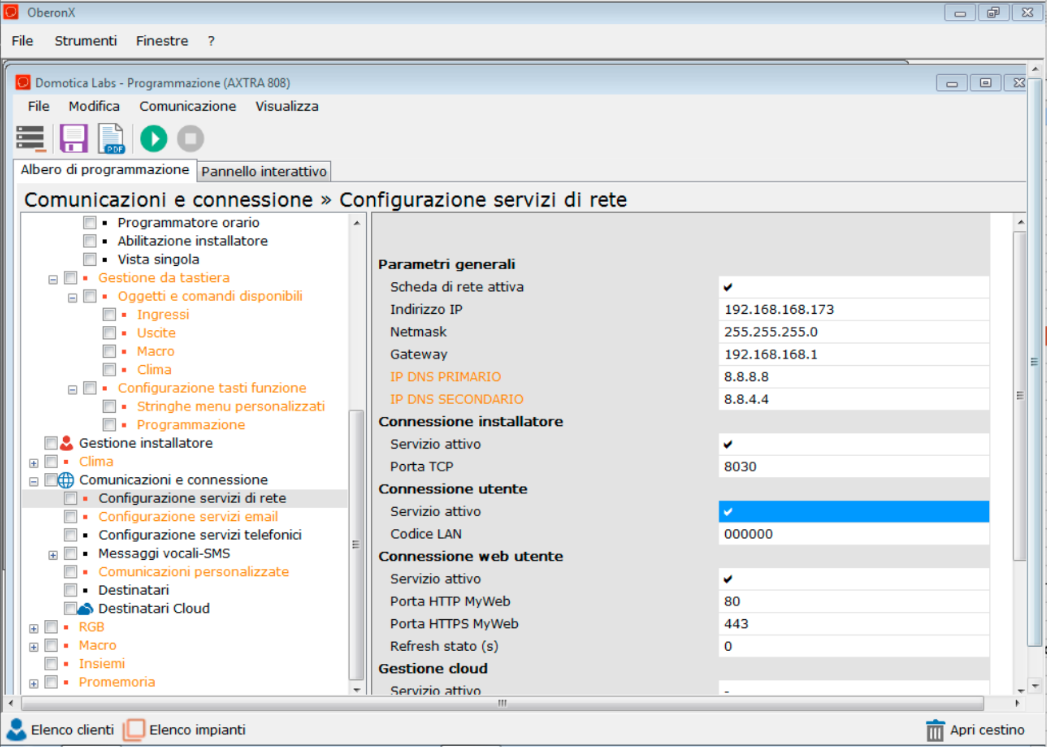Open the Modifica menu
1047x748 pixels.
click(94, 106)
